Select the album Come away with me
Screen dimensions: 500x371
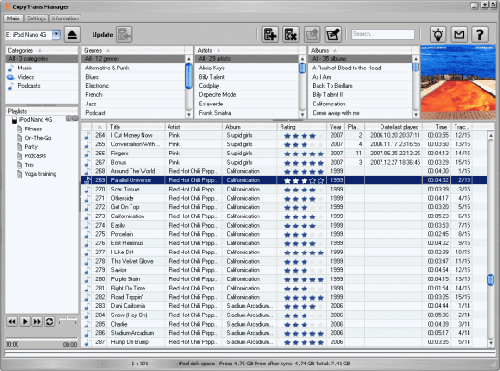click(360, 113)
